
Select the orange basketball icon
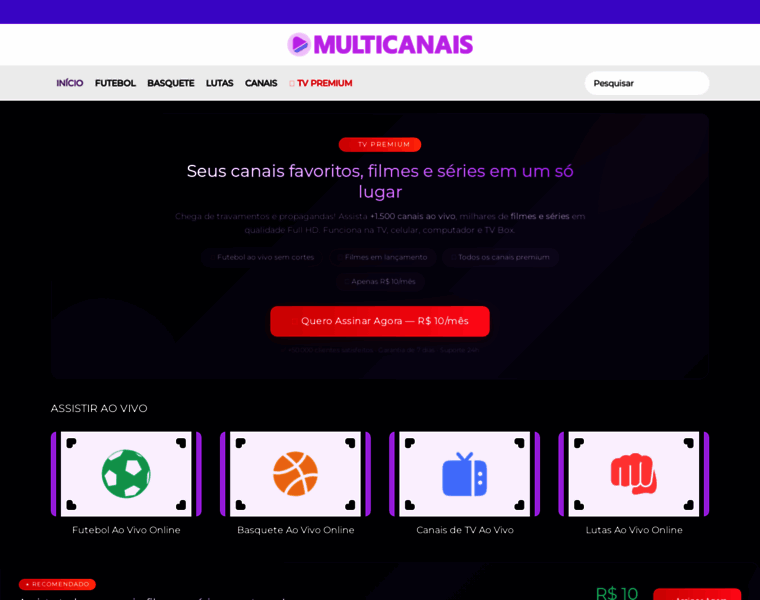296,474
